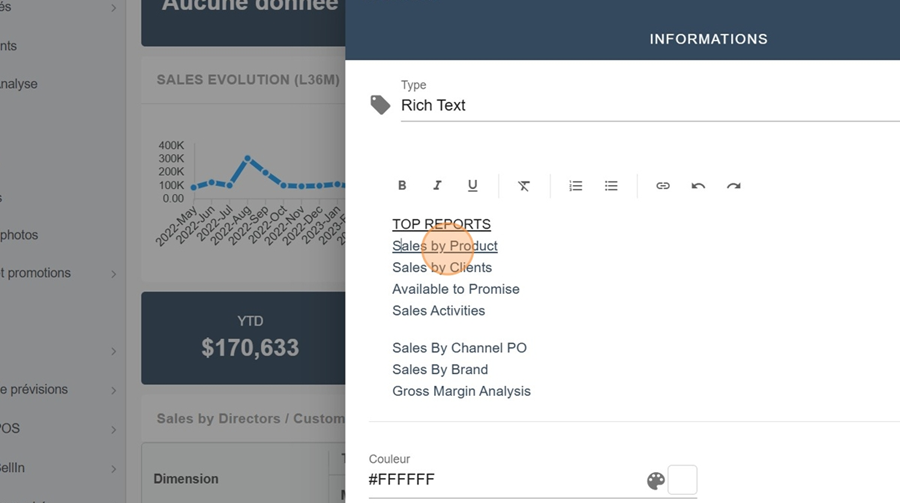The image size is (900, 503).
Task: Click the YTD $170,633 card
Action: point(249,338)
